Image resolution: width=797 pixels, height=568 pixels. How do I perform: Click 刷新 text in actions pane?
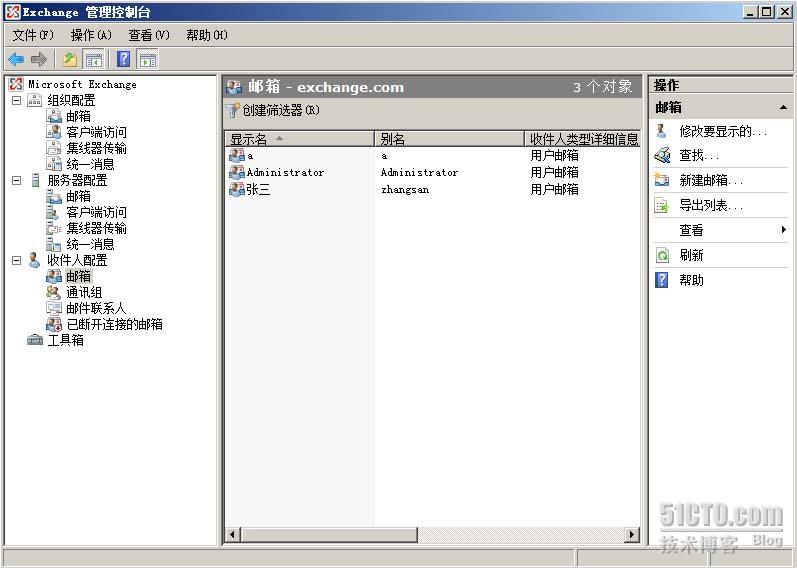click(691, 255)
